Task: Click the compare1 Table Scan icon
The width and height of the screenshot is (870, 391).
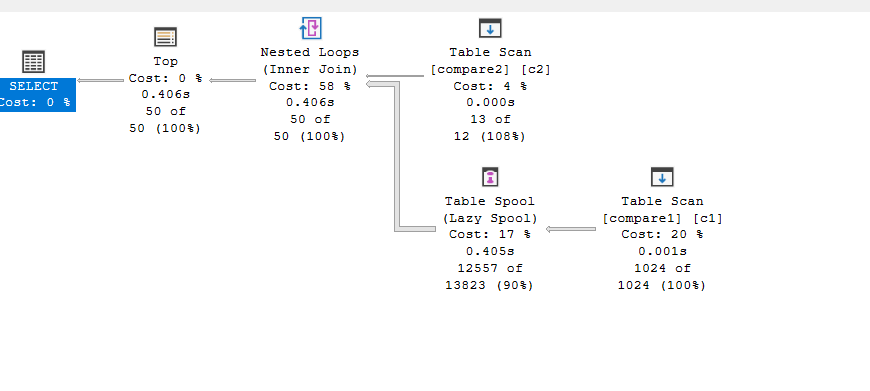Action: pos(662,177)
